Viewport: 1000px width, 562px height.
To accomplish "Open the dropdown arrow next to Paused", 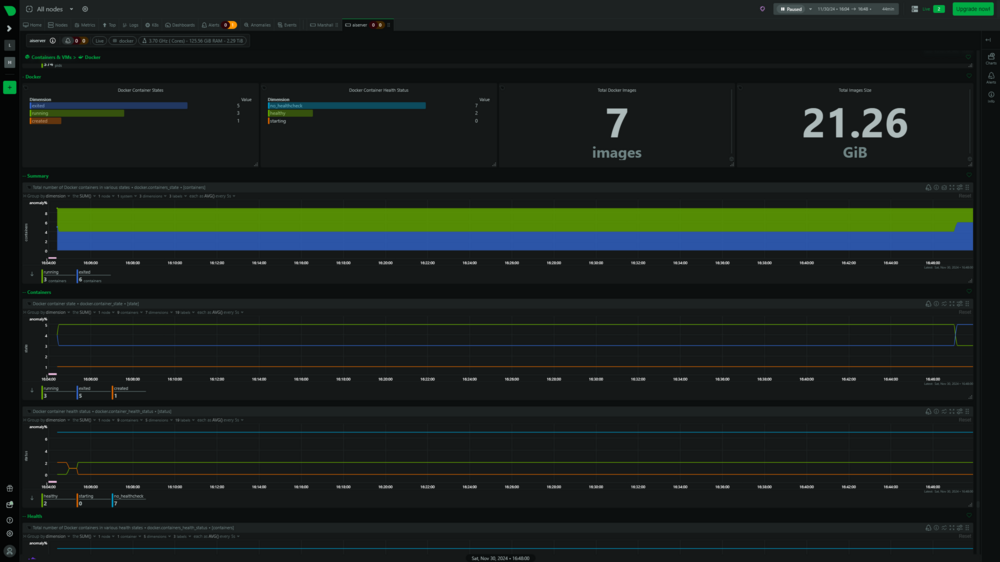I will [x=811, y=9].
